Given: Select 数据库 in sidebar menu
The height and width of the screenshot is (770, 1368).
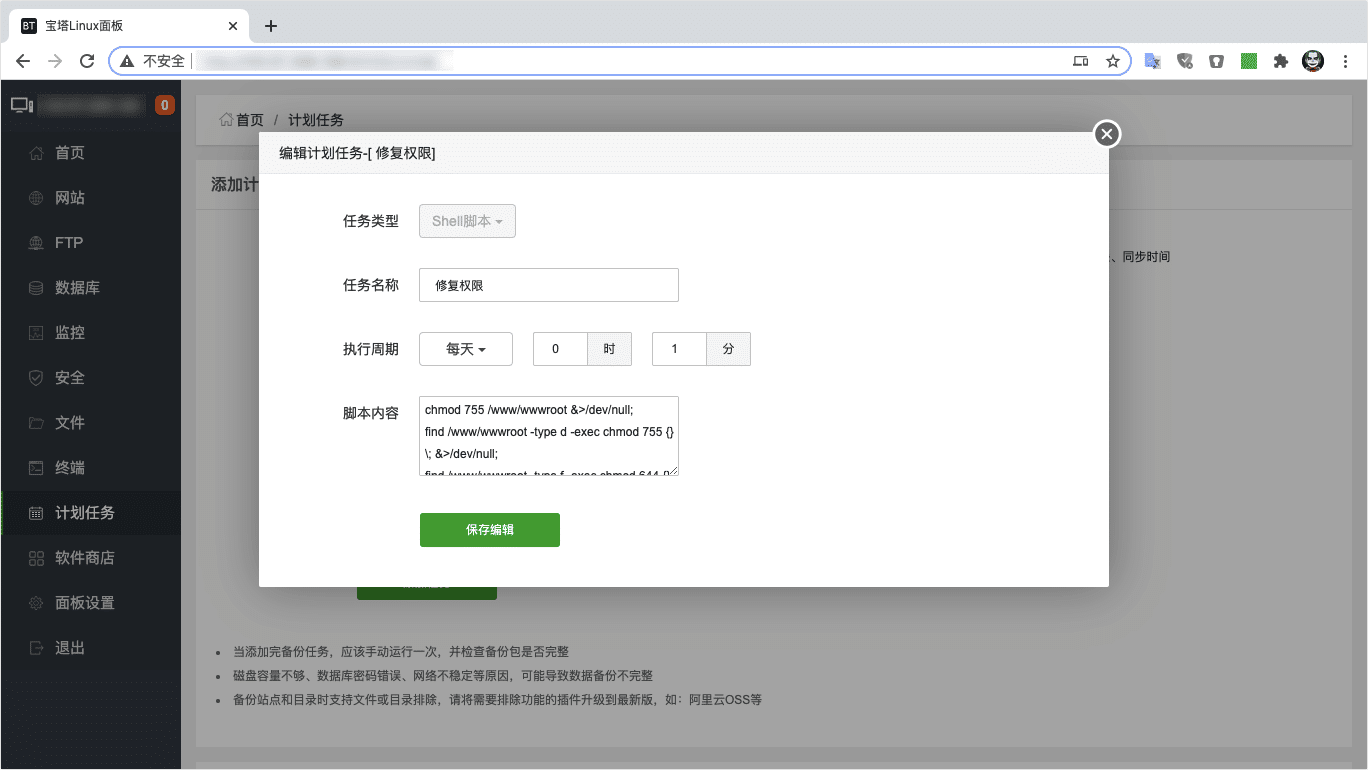Looking at the screenshot, I should 91,288.
